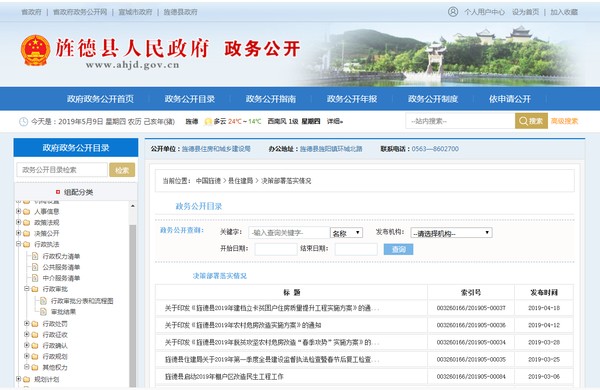Click the 宣城市政府 top link
The width and height of the screenshot is (600, 390).
pyautogui.click(x=135, y=12)
